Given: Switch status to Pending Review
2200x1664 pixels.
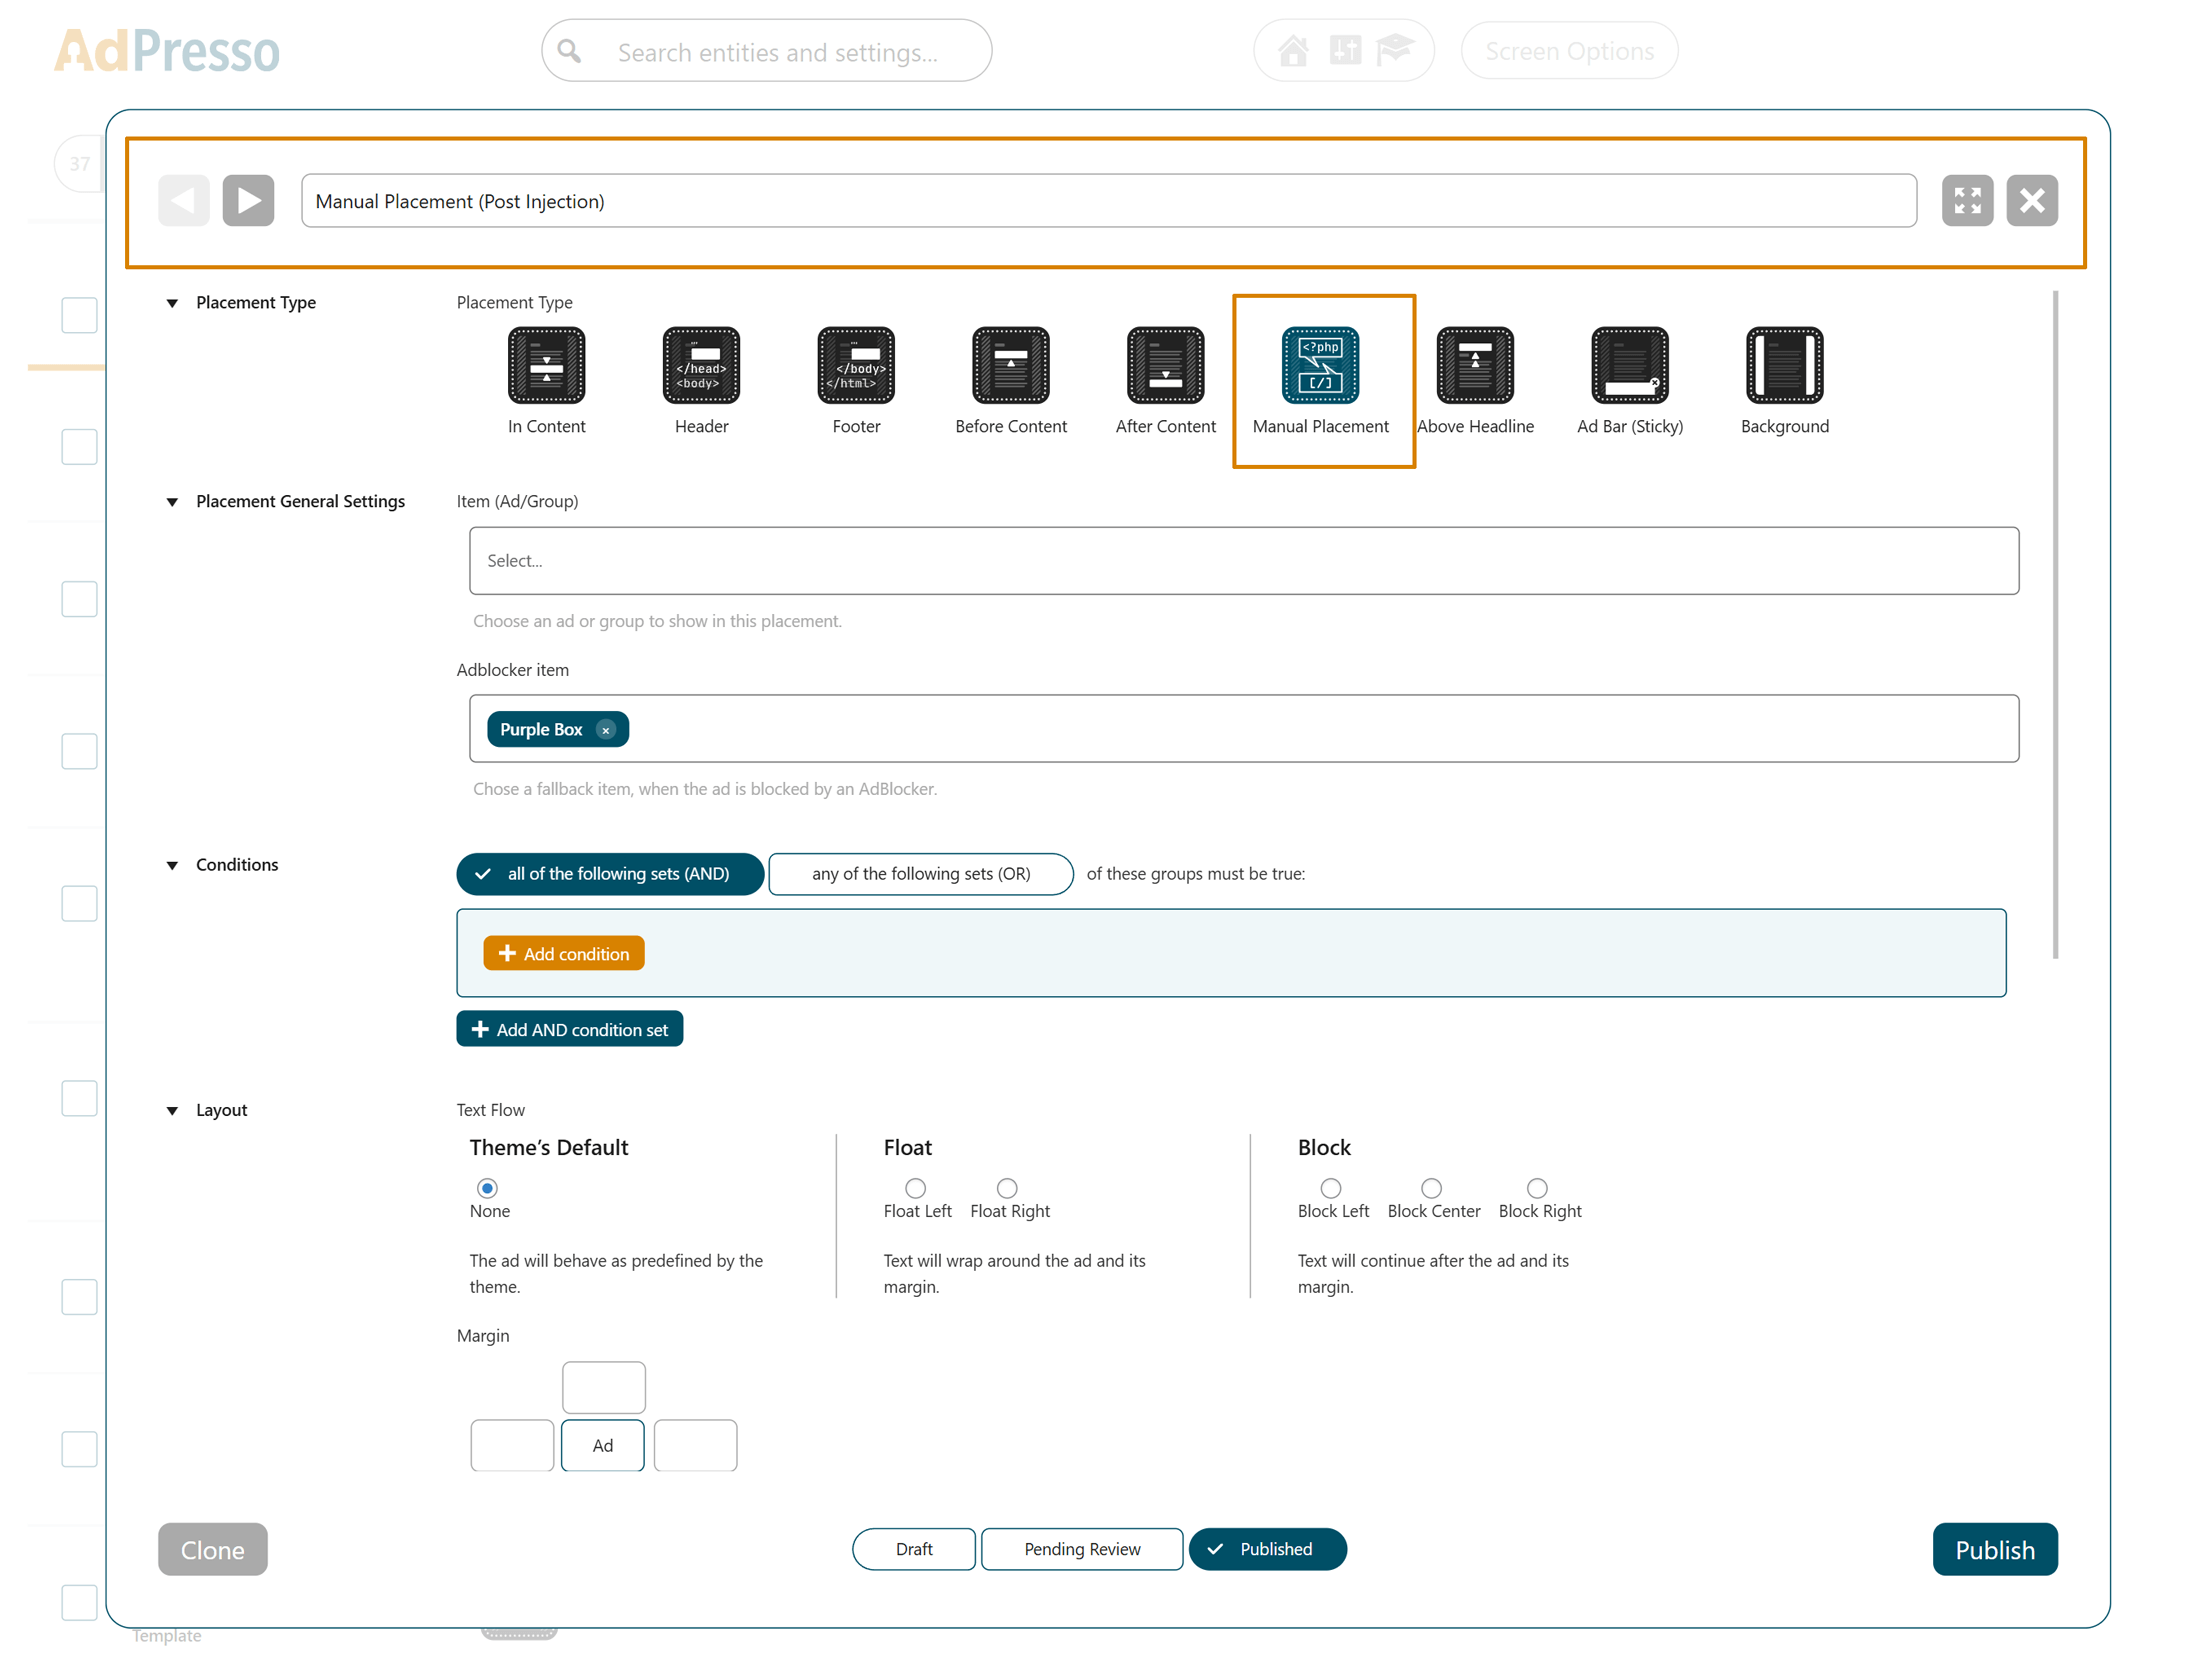Looking at the screenshot, I should click(x=1082, y=1549).
